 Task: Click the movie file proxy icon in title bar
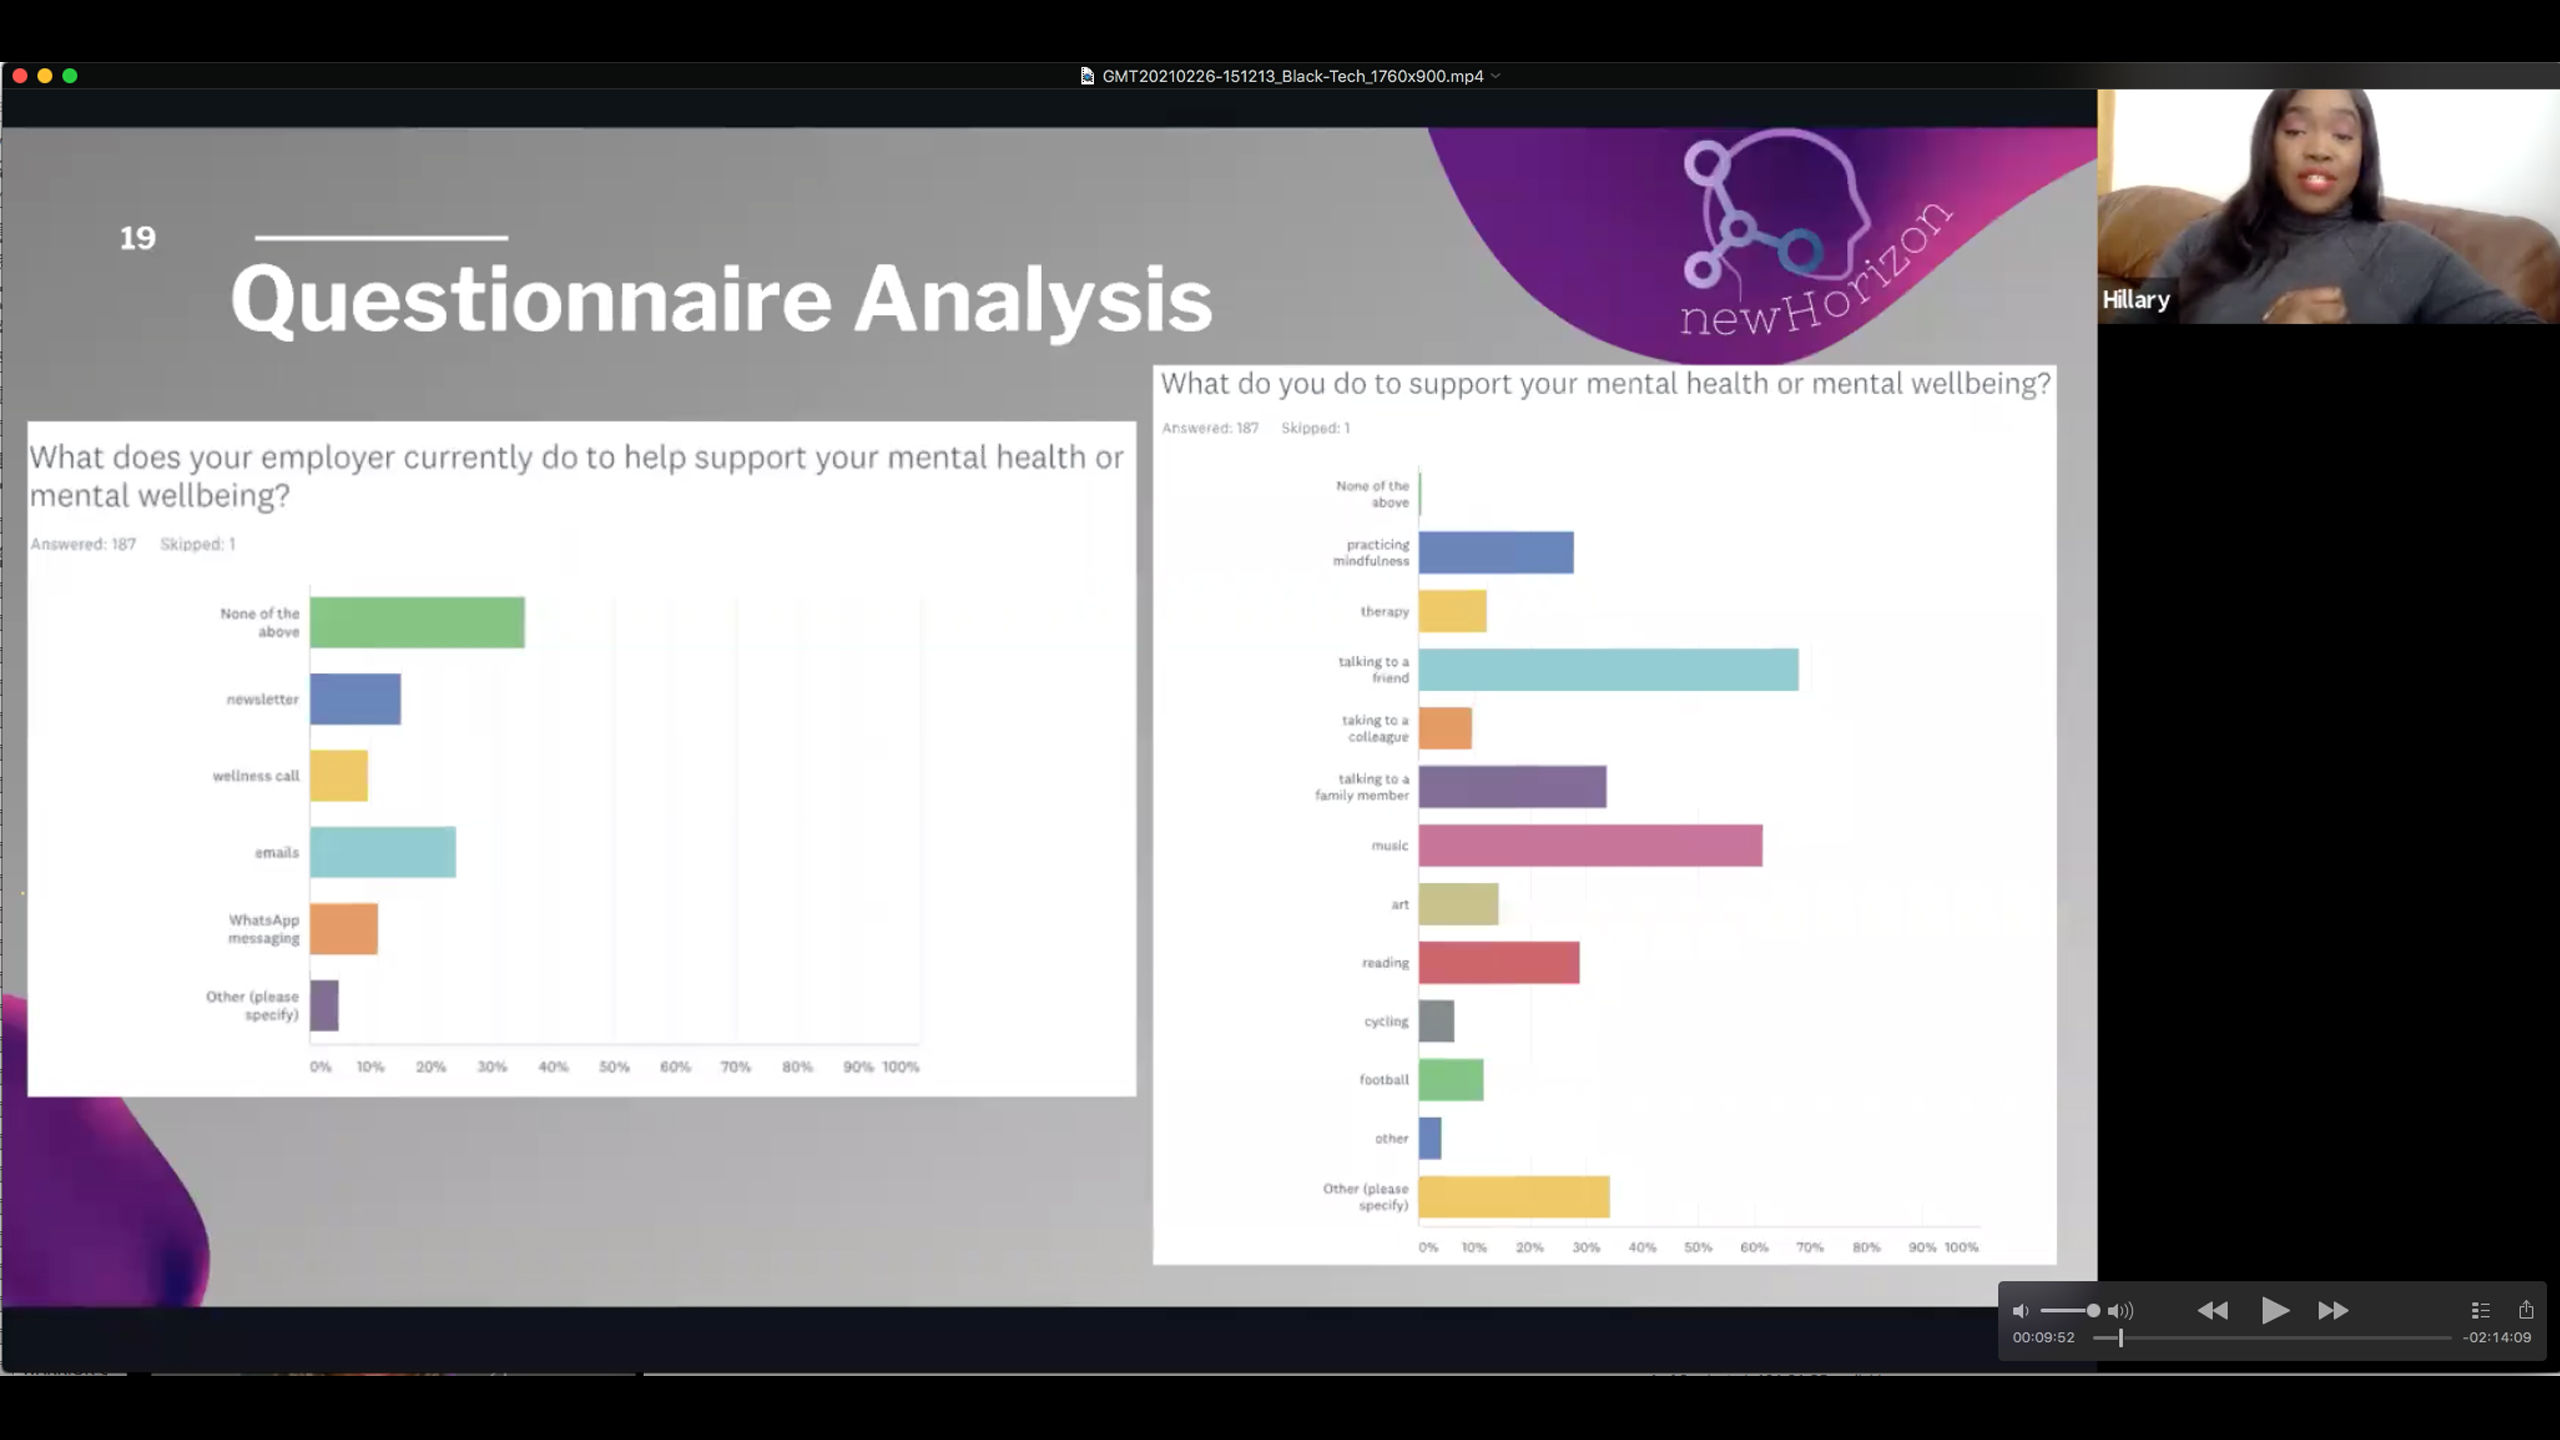tap(1087, 76)
